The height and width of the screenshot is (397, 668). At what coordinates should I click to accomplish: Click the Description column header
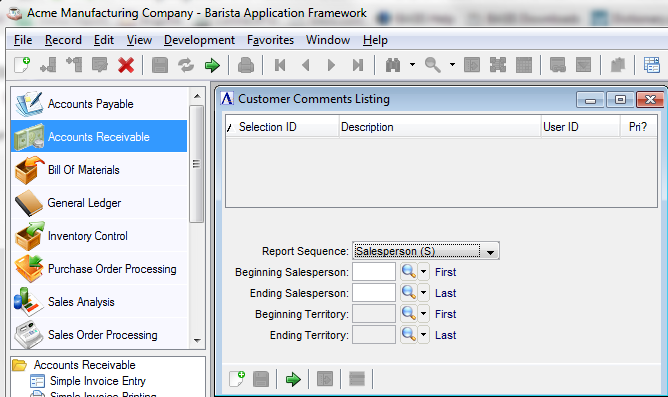(x=440, y=127)
